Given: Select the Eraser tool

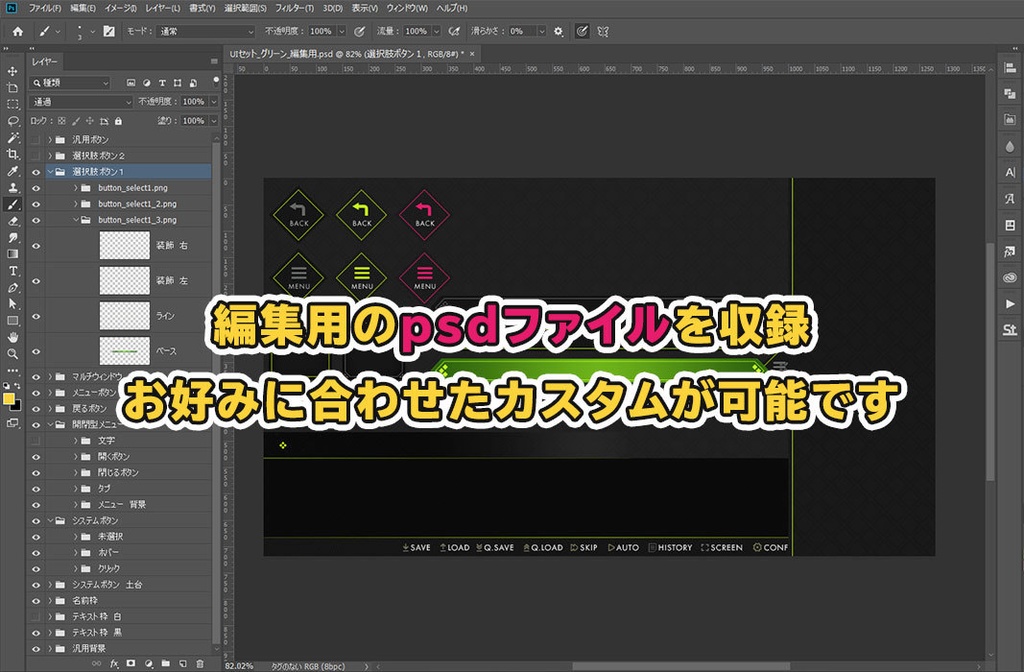Looking at the screenshot, I should pos(13,218).
